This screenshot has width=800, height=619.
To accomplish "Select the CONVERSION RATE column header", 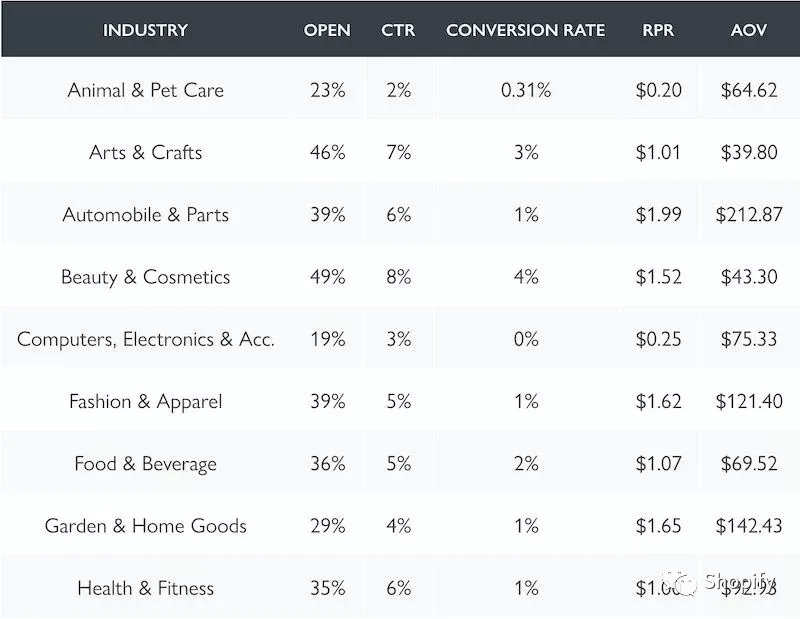I will 525,30.
